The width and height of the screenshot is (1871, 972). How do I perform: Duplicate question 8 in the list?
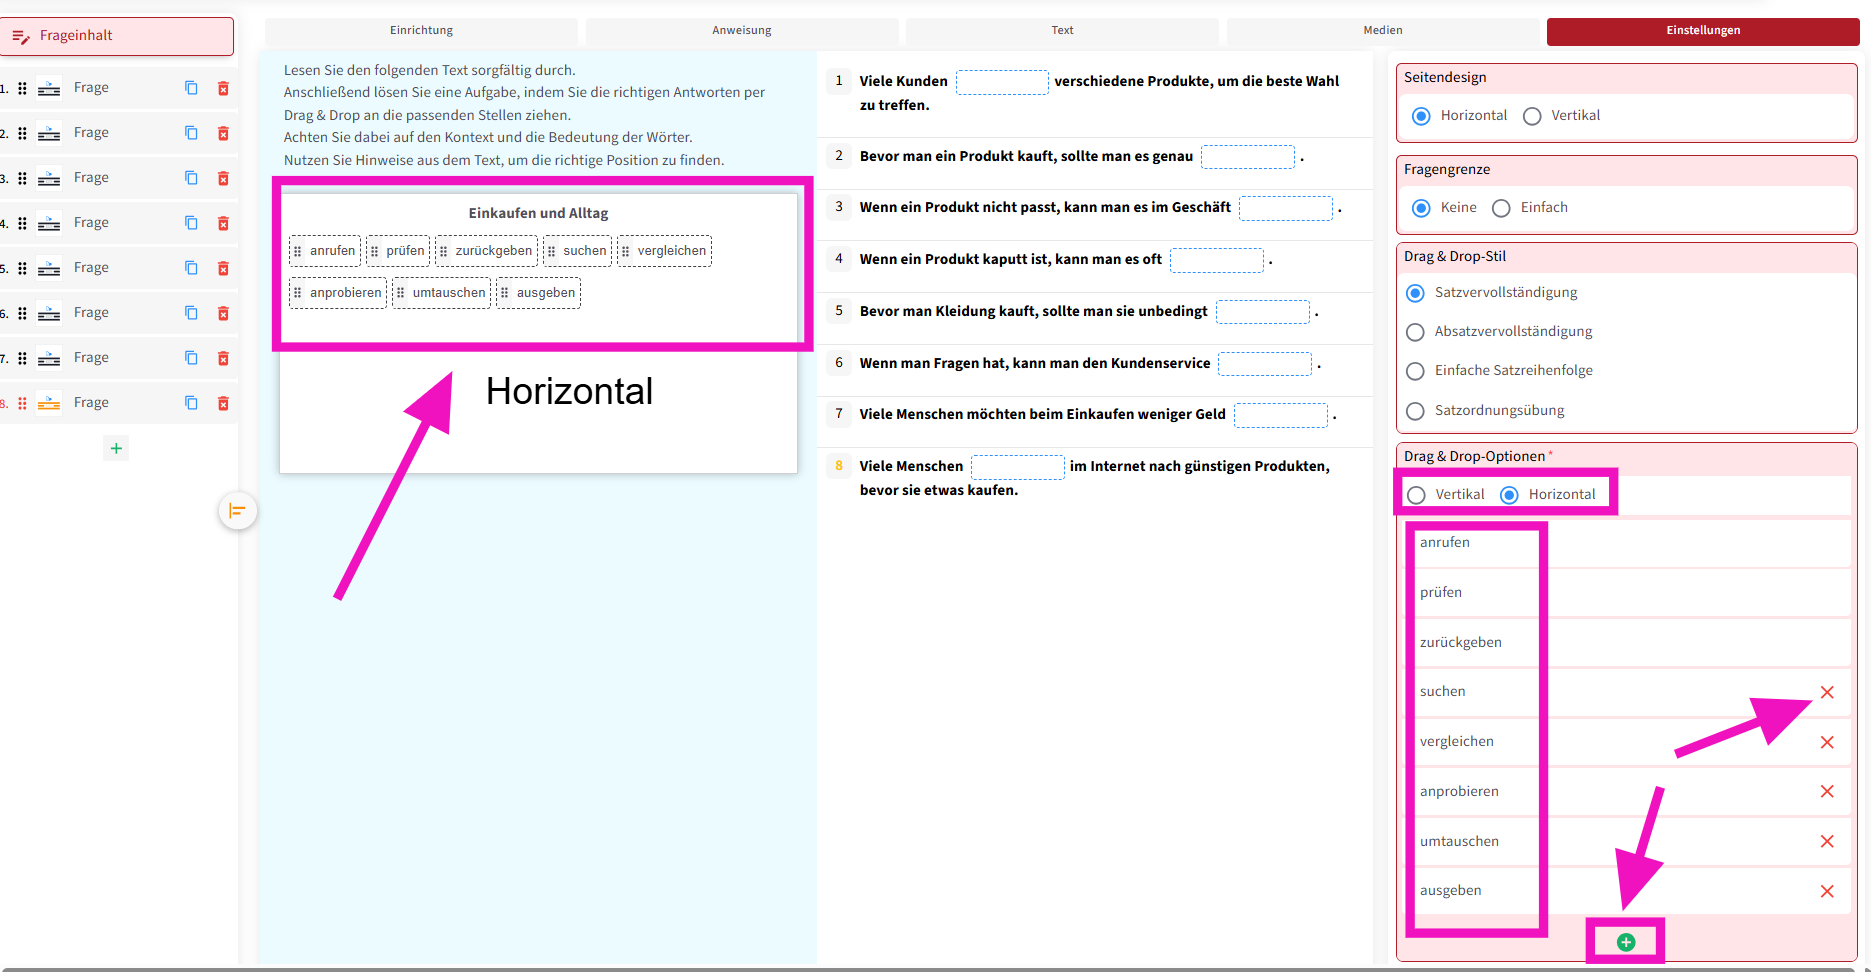coord(191,403)
